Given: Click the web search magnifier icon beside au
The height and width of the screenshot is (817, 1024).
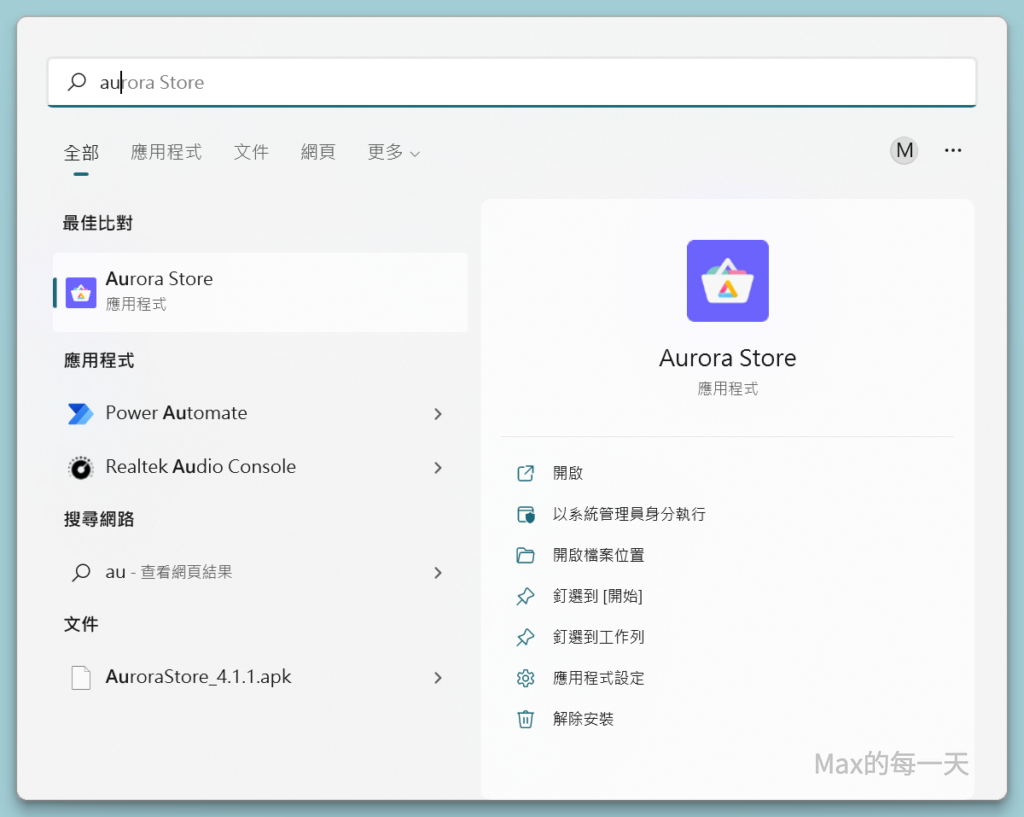Looking at the screenshot, I should coord(81,573).
